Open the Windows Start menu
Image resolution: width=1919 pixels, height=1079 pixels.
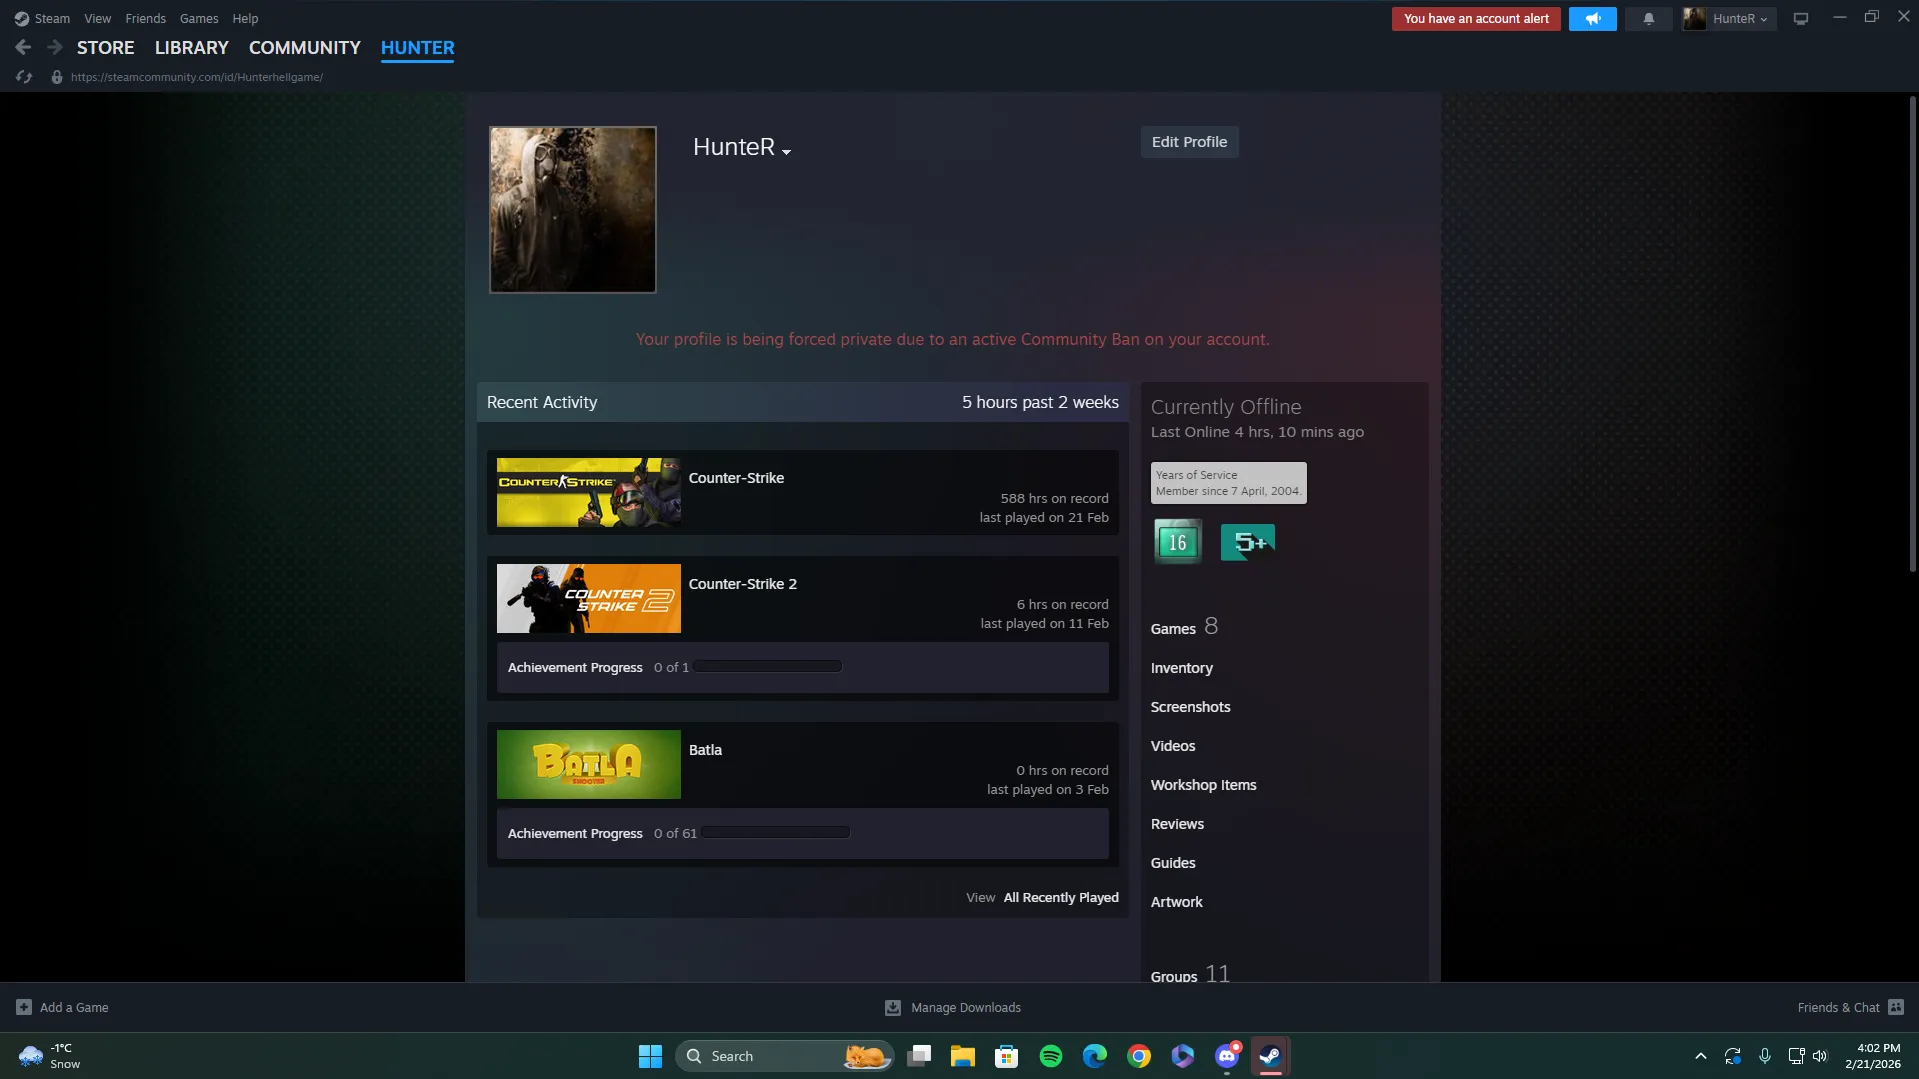(650, 1056)
